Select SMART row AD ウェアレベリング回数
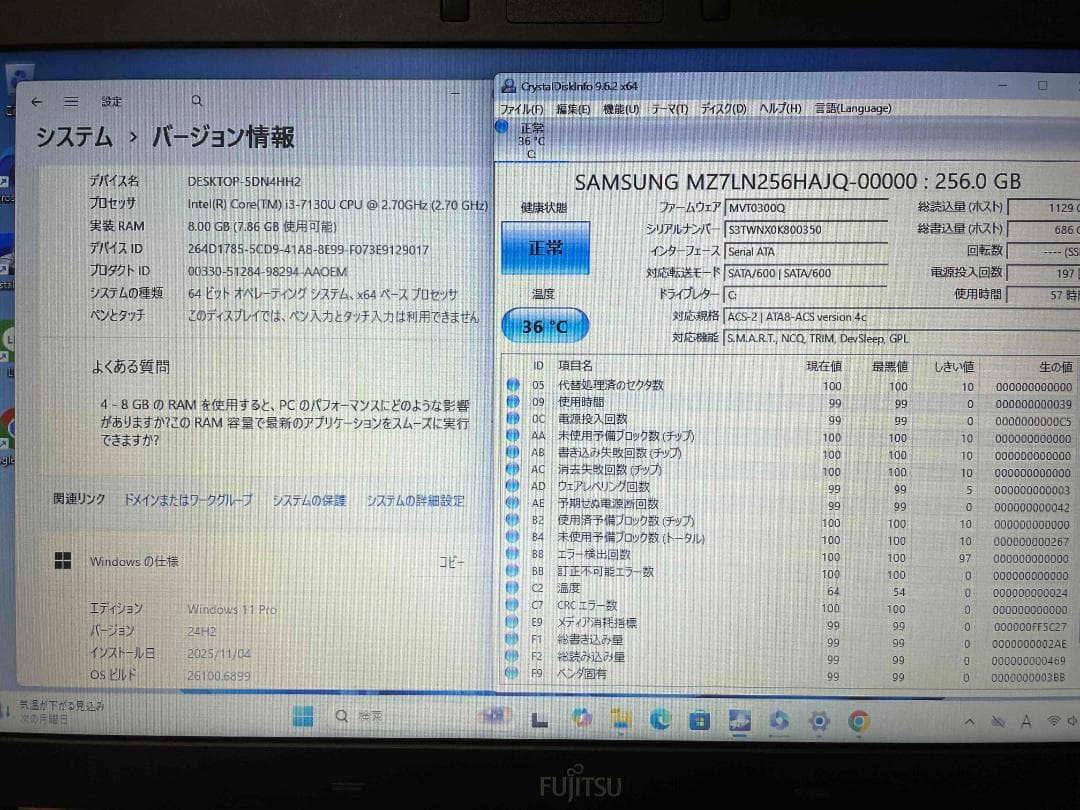1080x810 pixels. pos(789,488)
